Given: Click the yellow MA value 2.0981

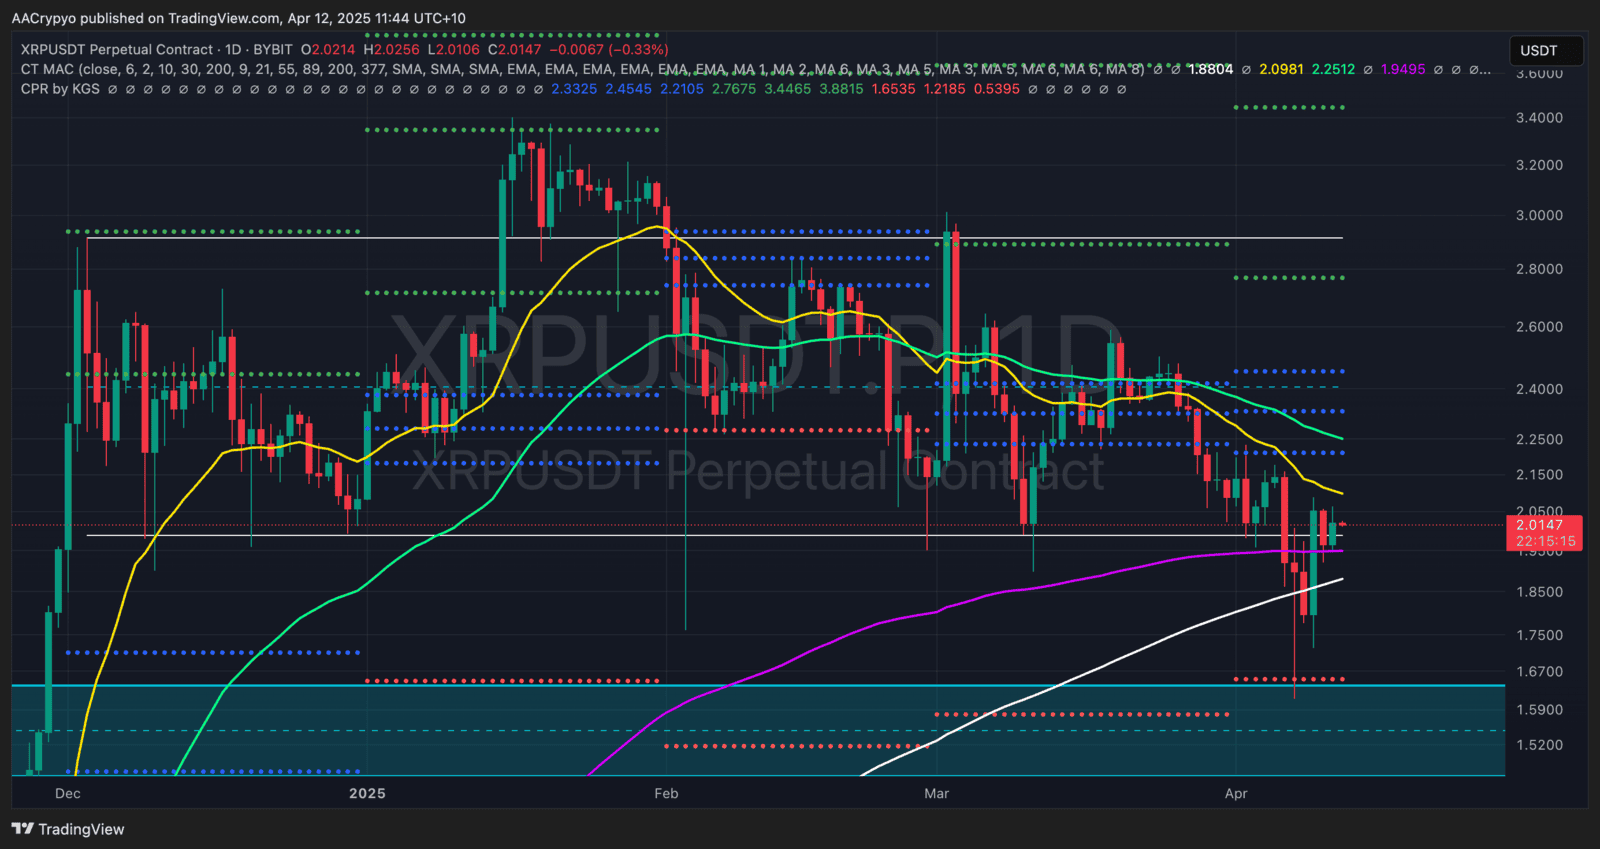Looking at the screenshot, I should 1281,69.
